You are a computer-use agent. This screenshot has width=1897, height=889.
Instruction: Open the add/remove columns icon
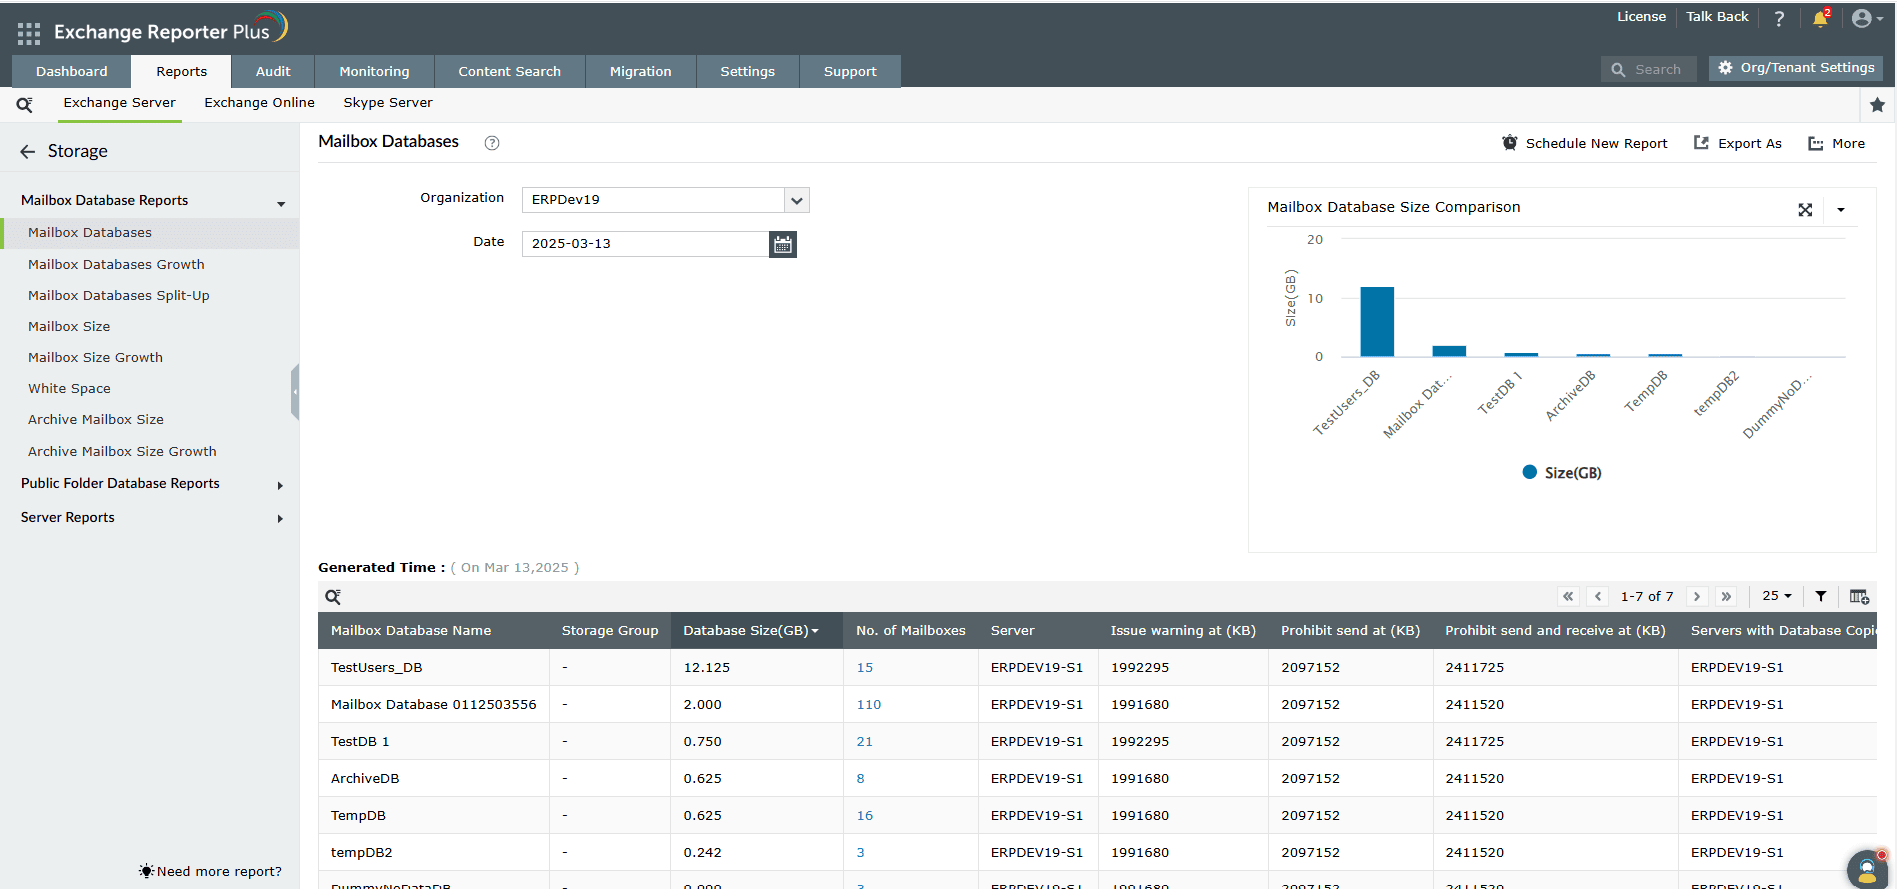pos(1859,597)
